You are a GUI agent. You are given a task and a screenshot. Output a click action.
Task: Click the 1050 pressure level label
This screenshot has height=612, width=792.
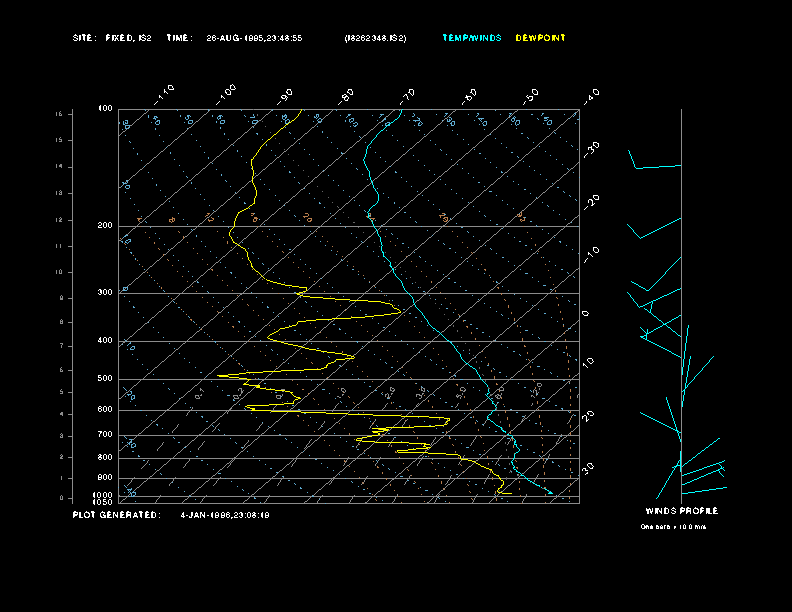click(x=103, y=502)
